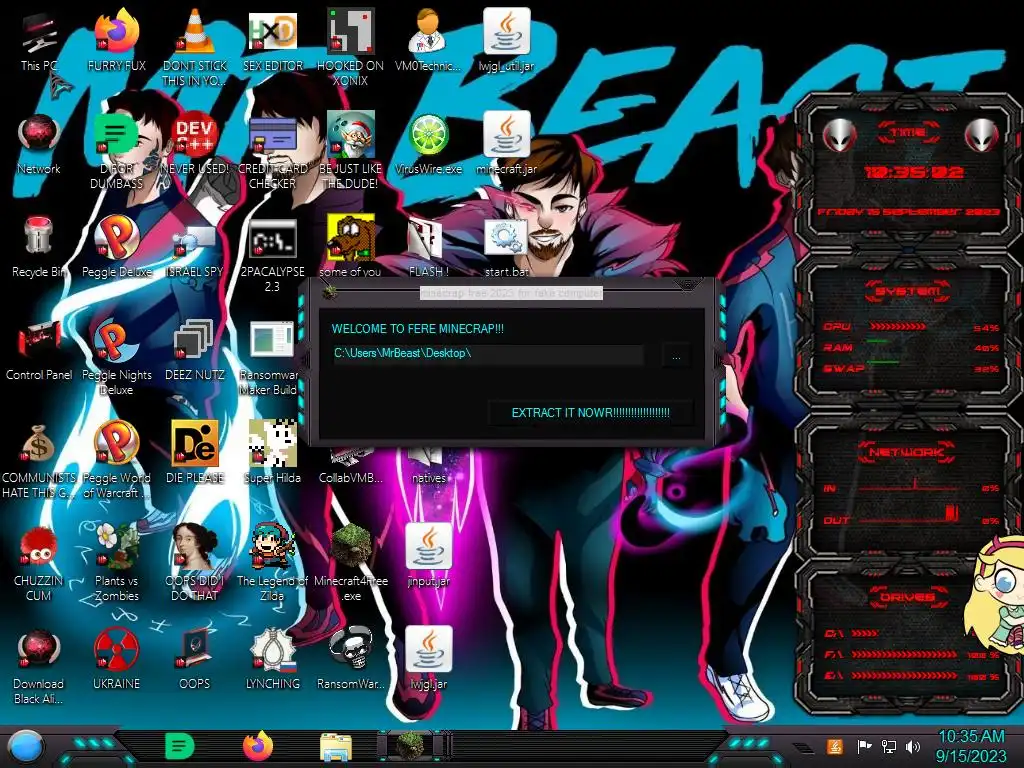Open the 2PACALYPSE 2.3 command prompt icon

coord(272,239)
